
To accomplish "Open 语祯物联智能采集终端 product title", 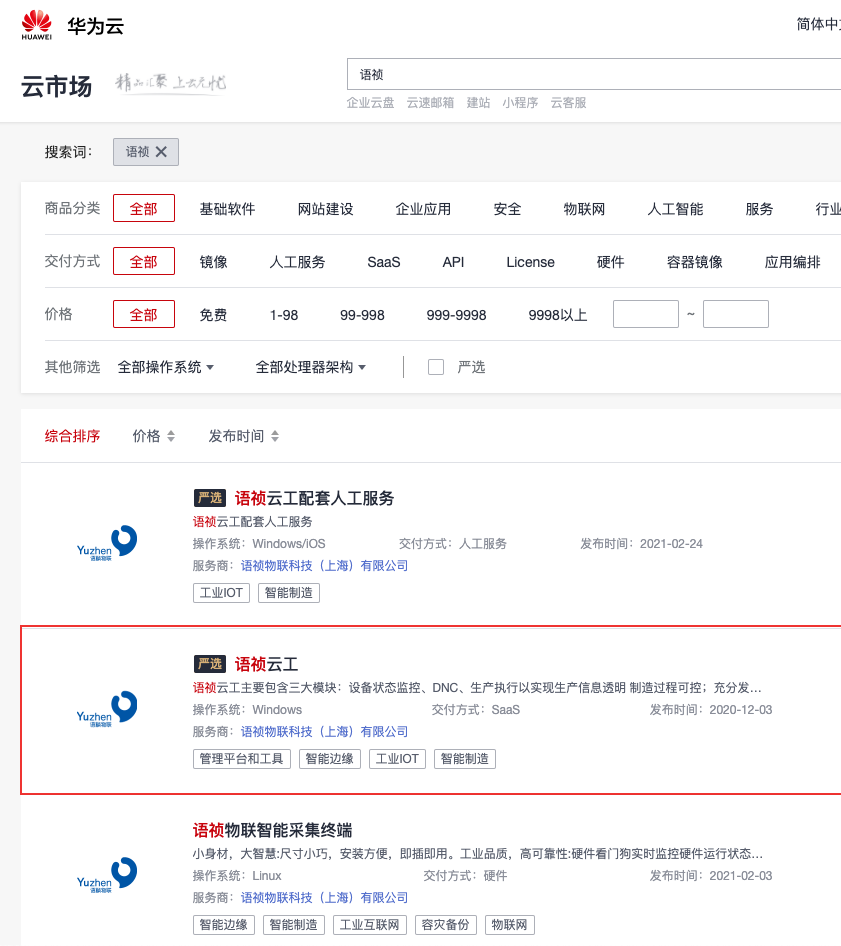I will pyautogui.click(x=273, y=830).
